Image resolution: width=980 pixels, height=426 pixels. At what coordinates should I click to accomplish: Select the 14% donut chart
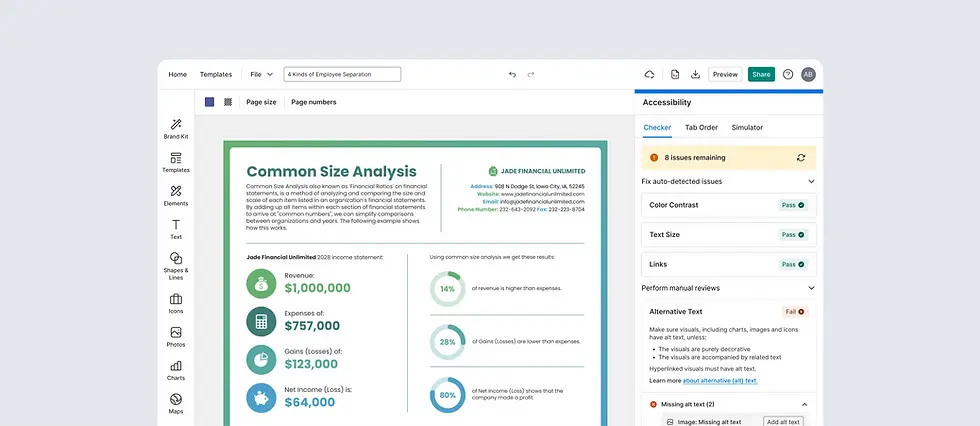[x=448, y=289]
